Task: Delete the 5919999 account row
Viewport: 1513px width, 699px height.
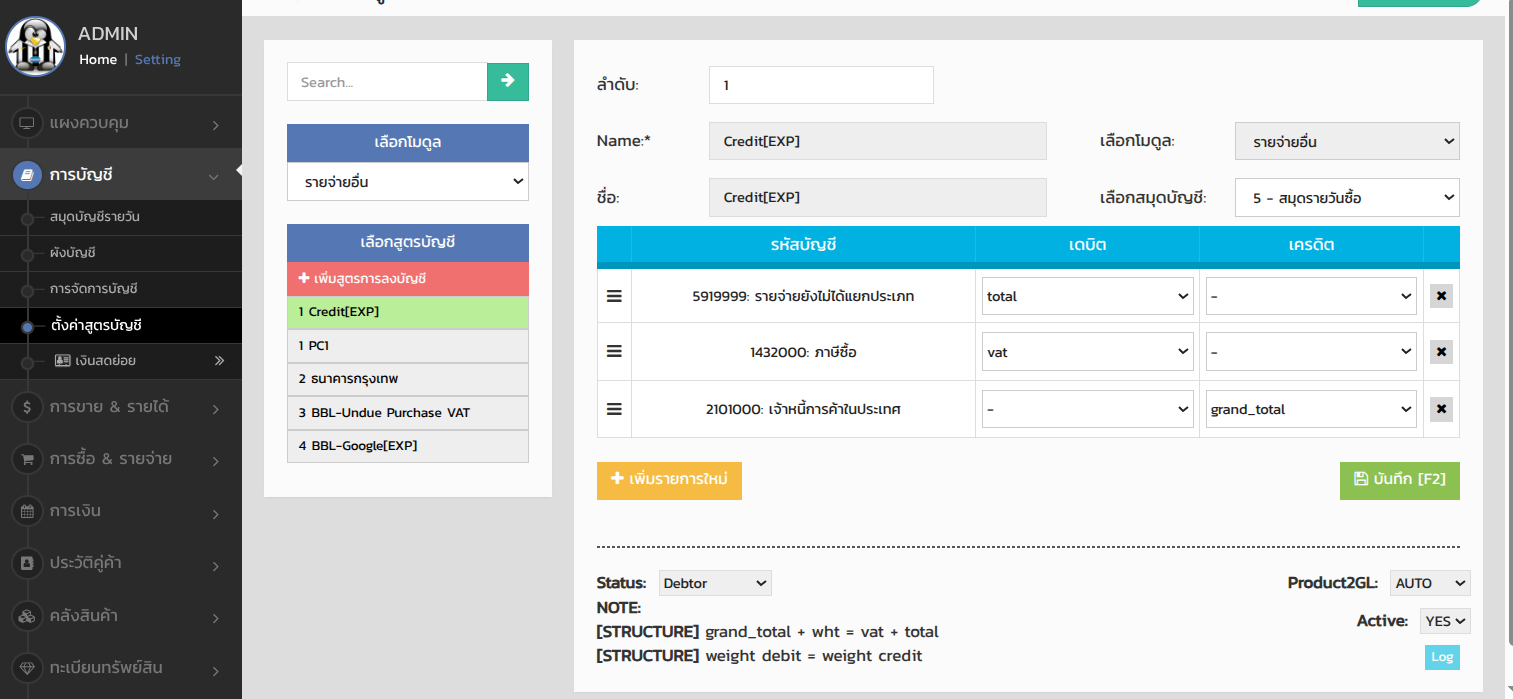Action: (1440, 296)
